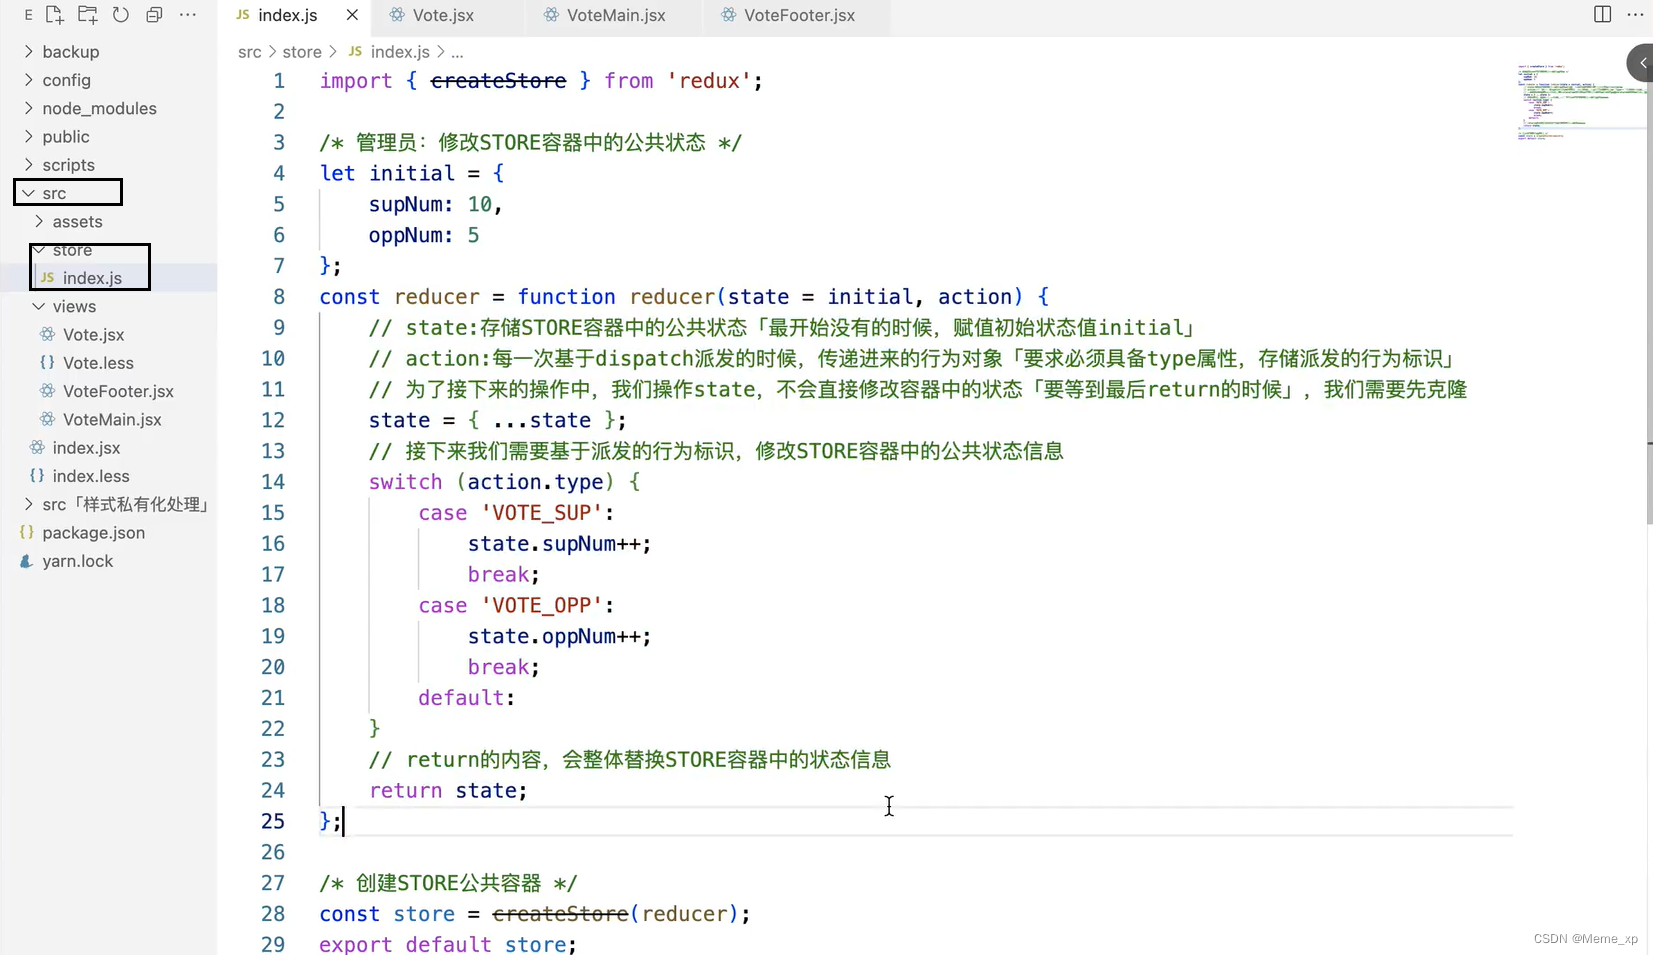This screenshot has height=955, width=1653.
Task: Close the index.js editor tab
Action: click(352, 15)
